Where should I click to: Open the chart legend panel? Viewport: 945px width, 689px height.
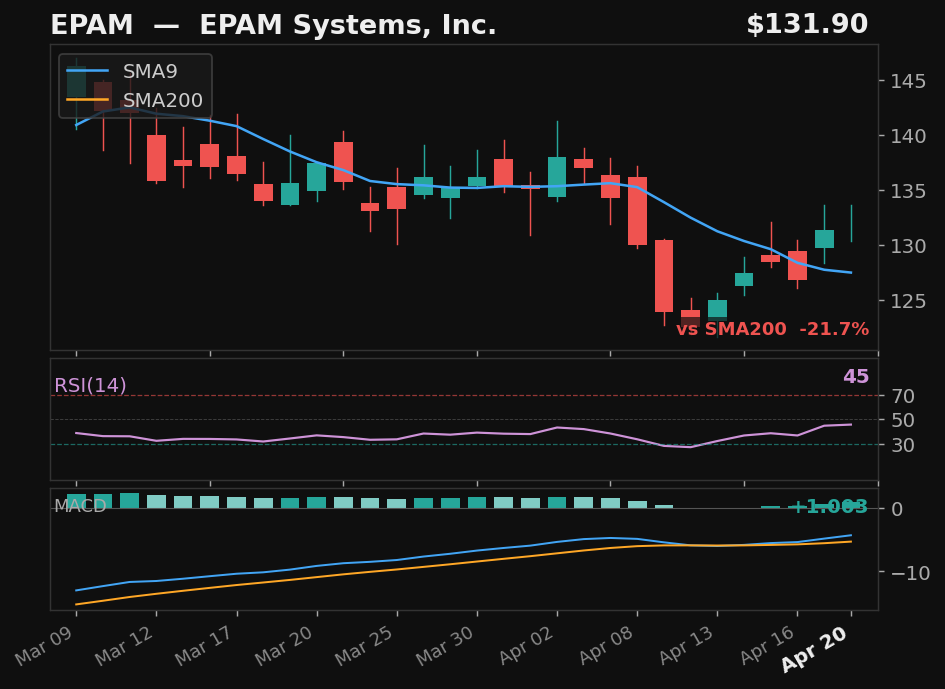133,86
